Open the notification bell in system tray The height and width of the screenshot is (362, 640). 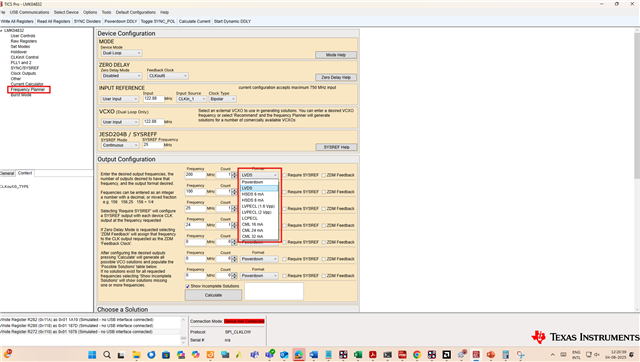631,355
